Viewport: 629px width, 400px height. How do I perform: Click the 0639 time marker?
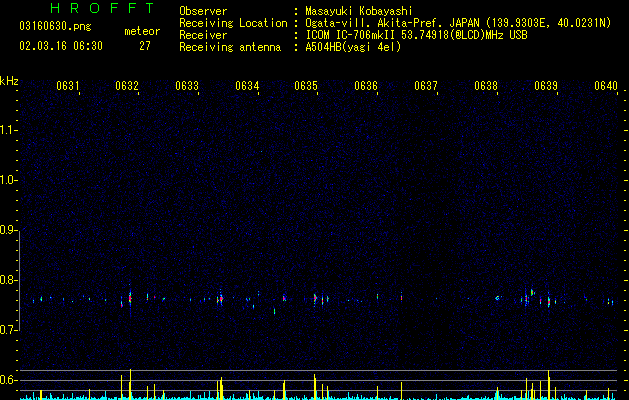tap(546, 86)
